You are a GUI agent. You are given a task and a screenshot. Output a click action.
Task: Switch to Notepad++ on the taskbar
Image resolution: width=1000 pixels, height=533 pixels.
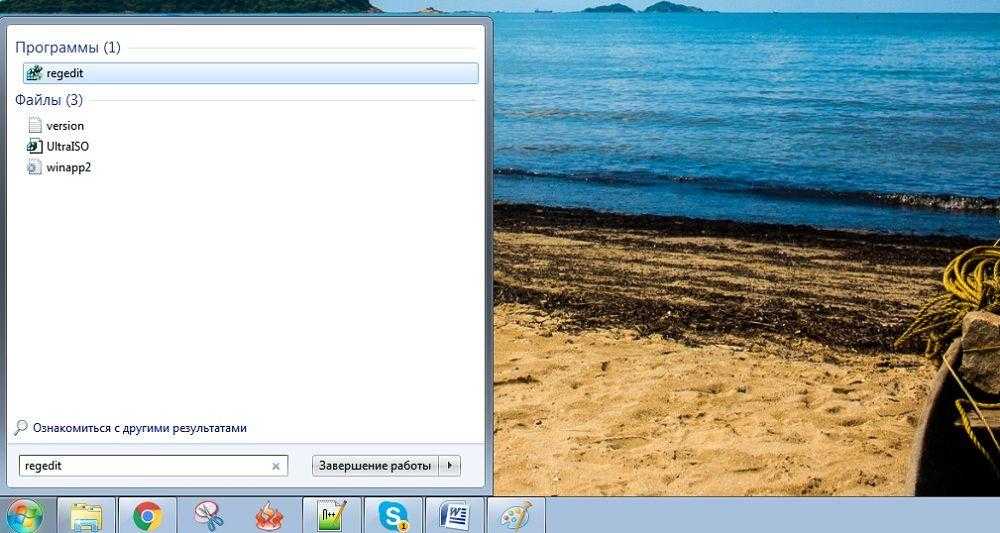[331, 516]
